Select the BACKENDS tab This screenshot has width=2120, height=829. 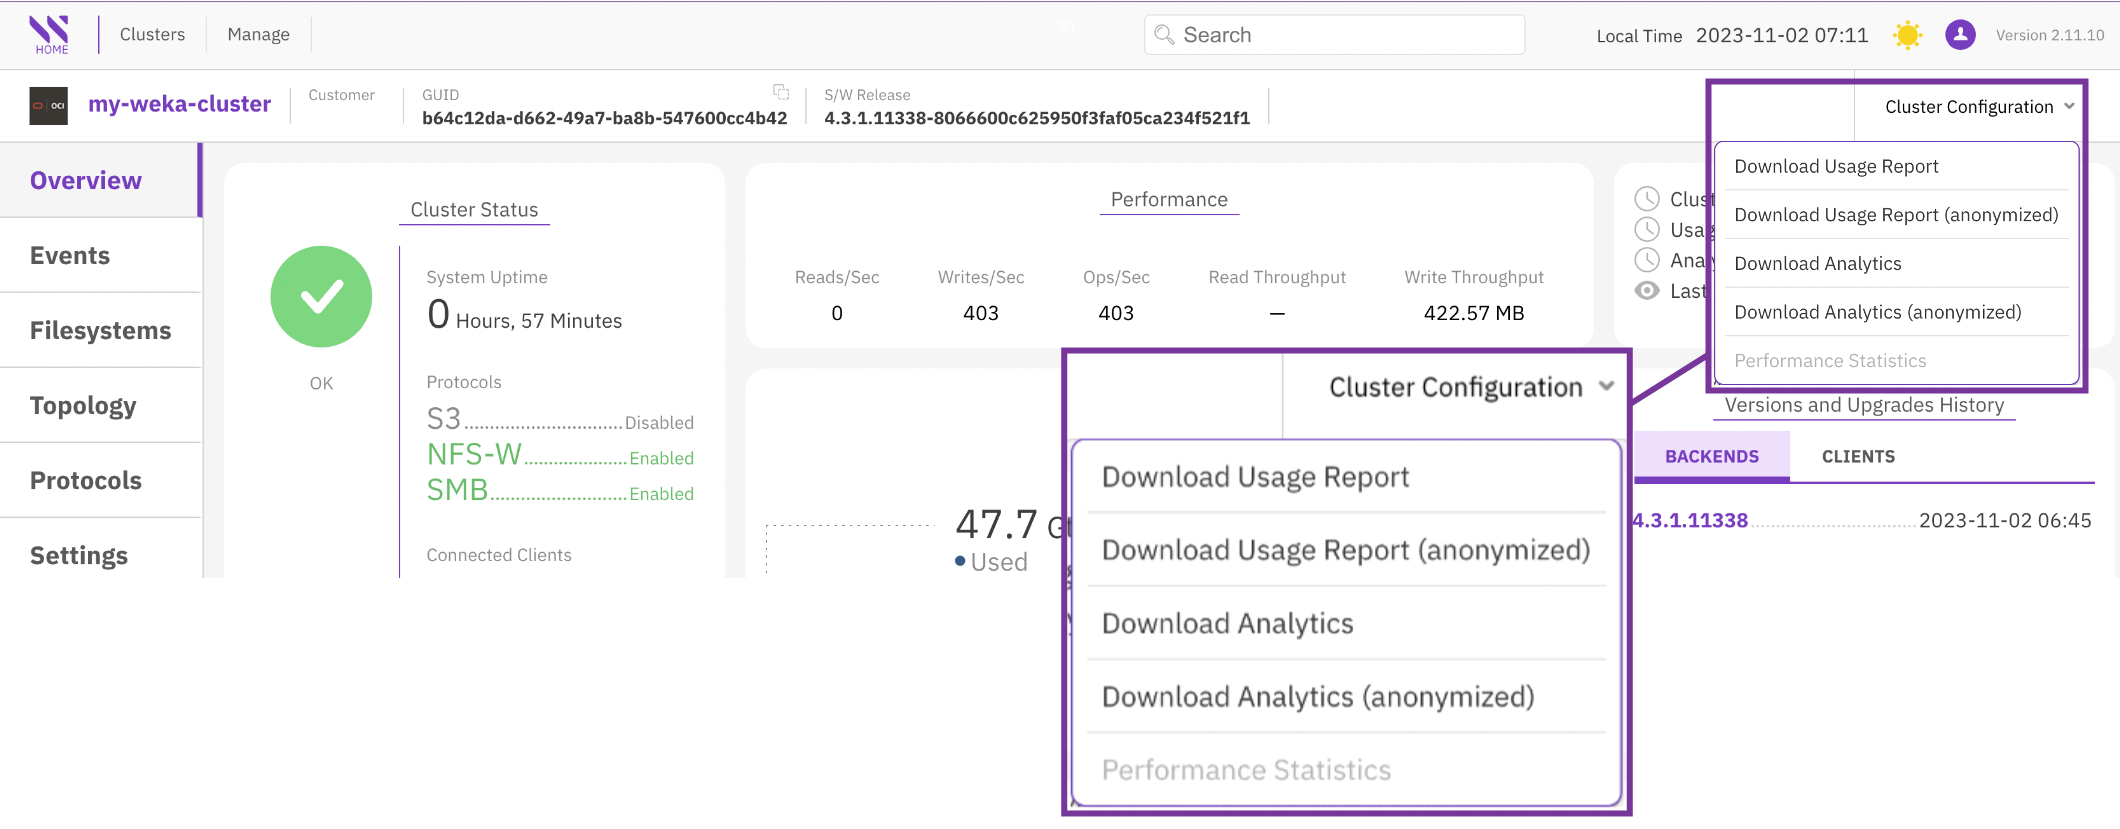[1711, 457]
